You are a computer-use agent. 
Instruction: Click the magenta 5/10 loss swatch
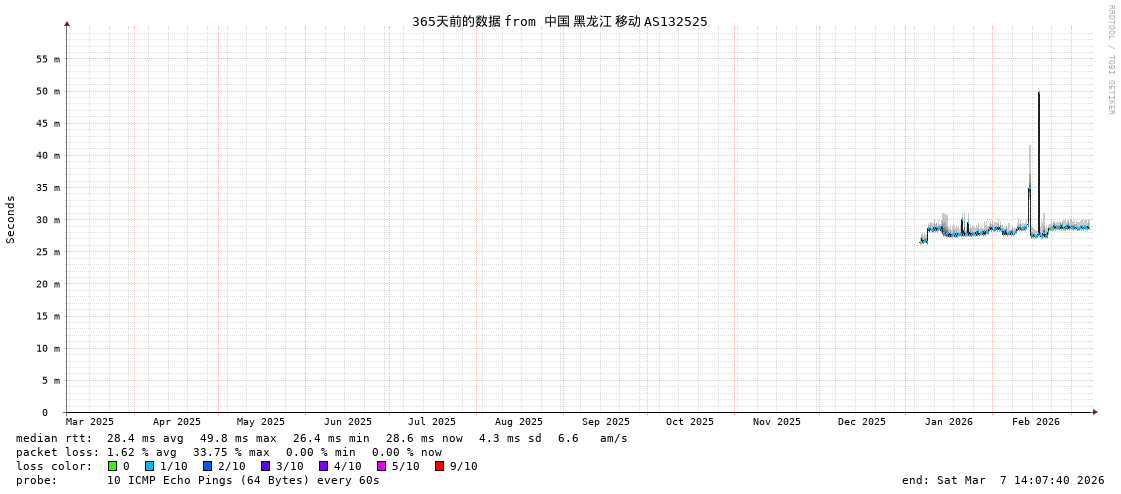coord(381,466)
